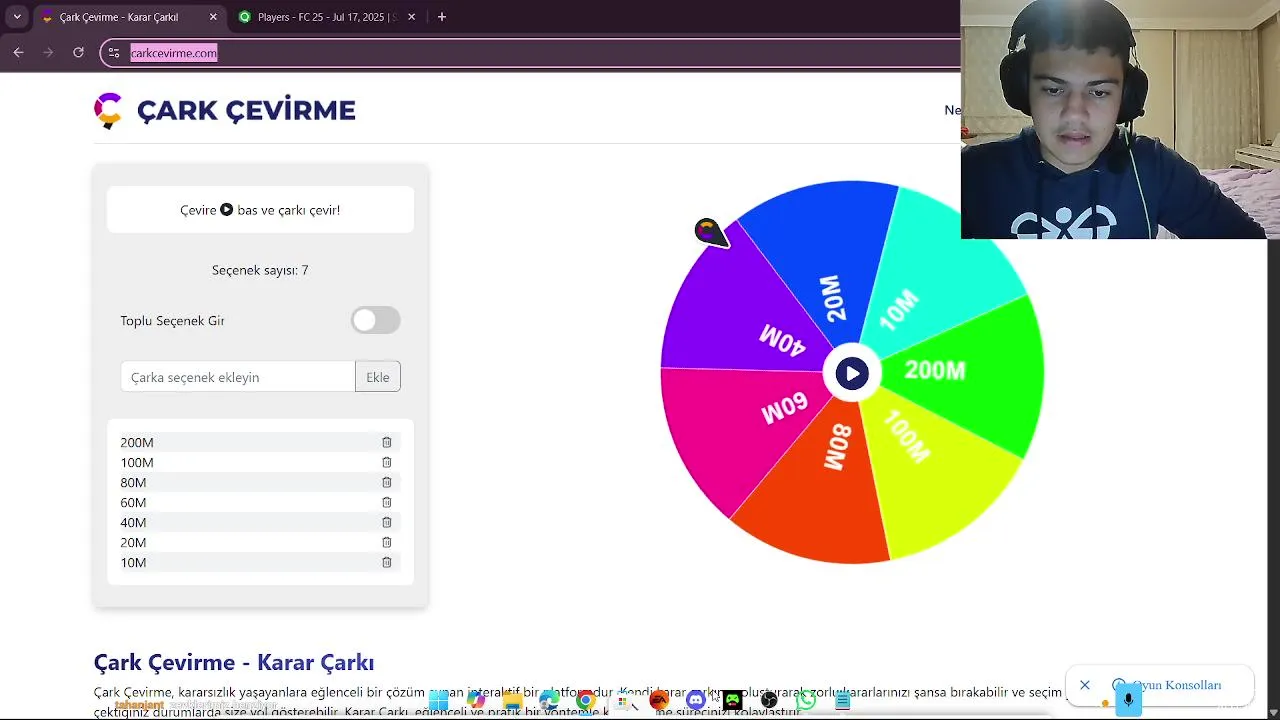Select the 80M text in options list

point(133,482)
